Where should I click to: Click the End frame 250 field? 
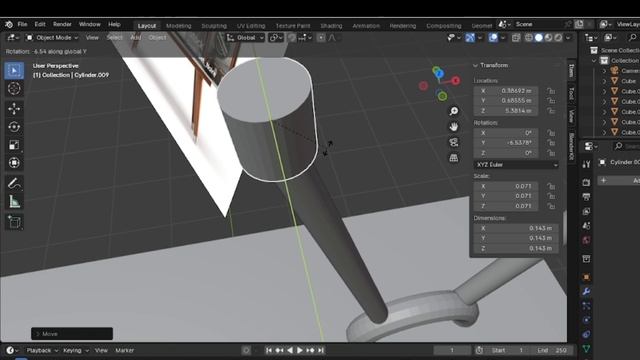point(552,350)
